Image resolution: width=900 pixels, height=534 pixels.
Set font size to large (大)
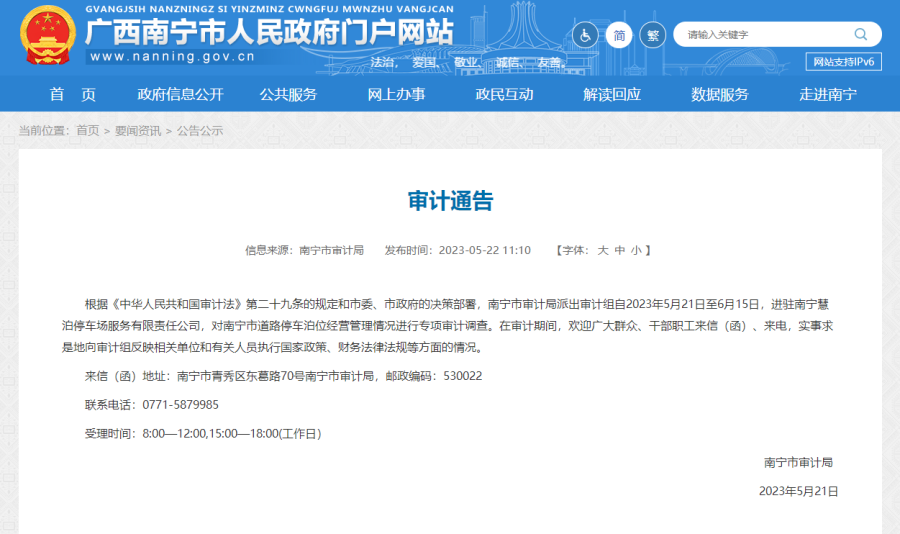[x=603, y=250]
